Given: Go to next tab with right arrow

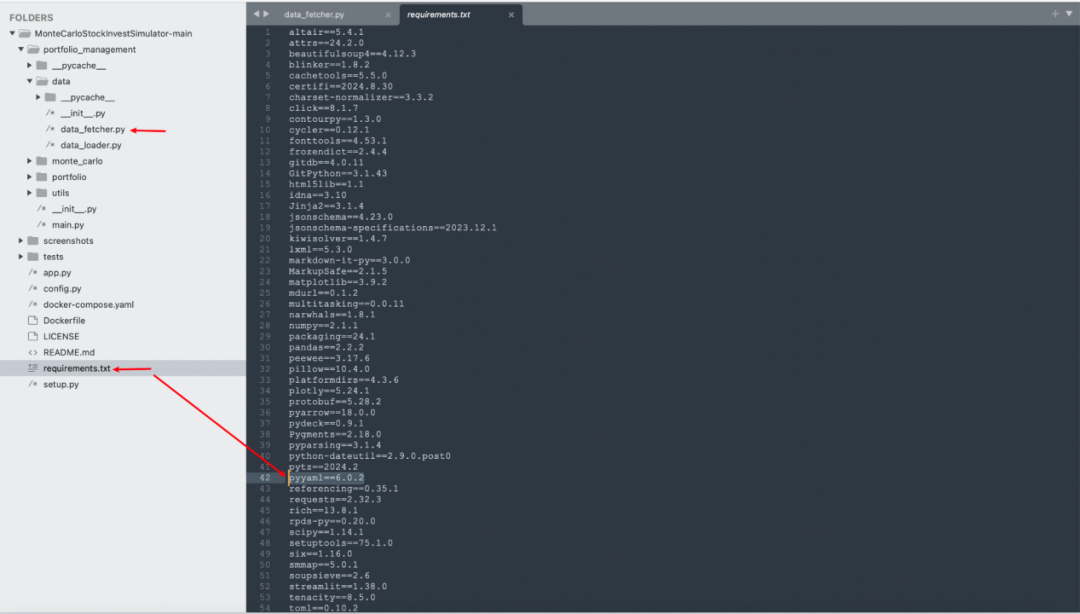Looking at the screenshot, I should [x=266, y=14].
